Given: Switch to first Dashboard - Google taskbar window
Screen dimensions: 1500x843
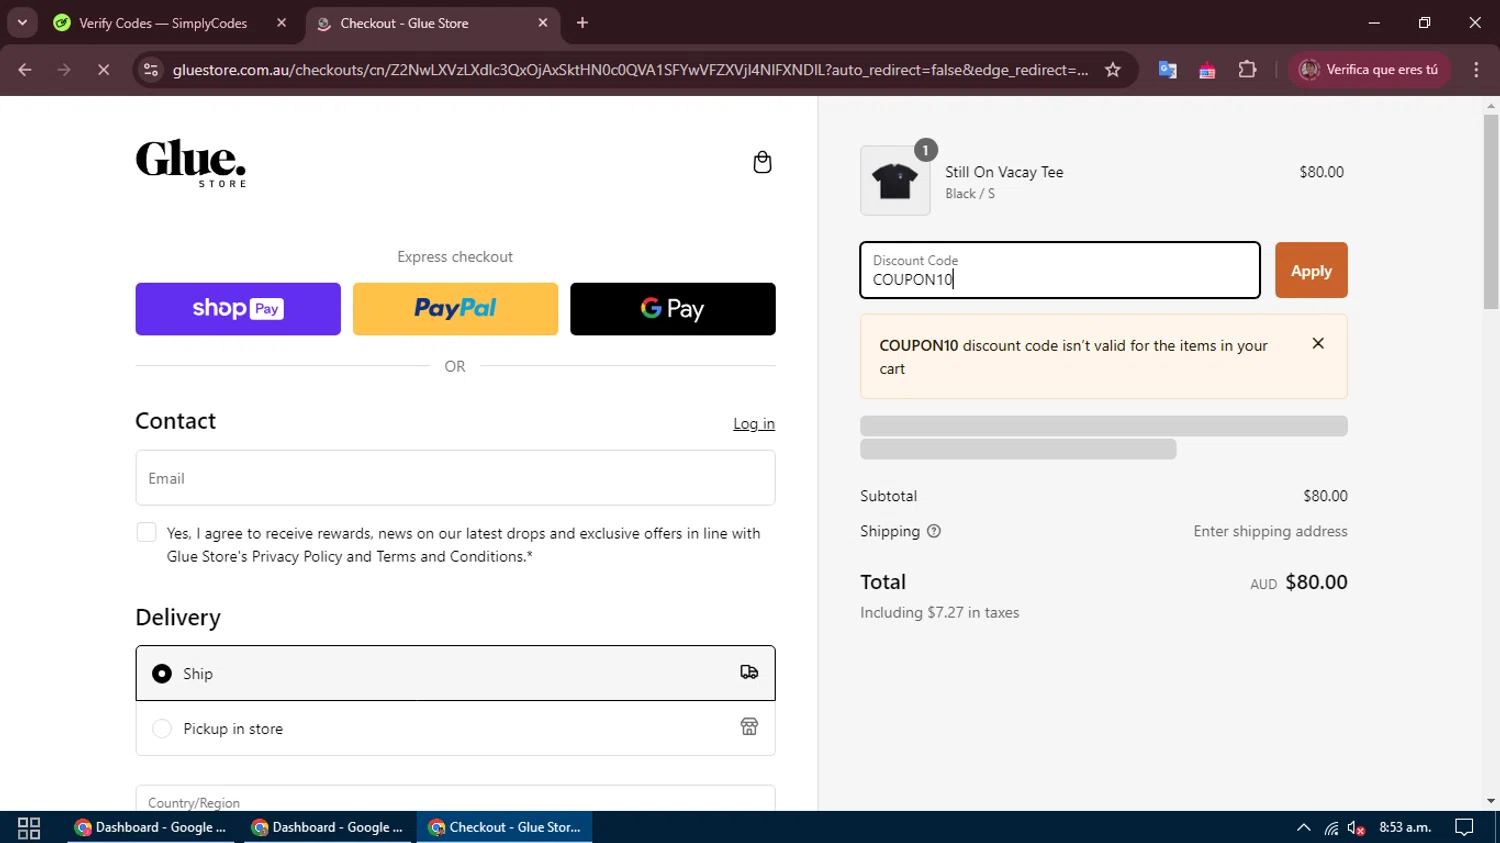Looking at the screenshot, I should pos(151,828).
